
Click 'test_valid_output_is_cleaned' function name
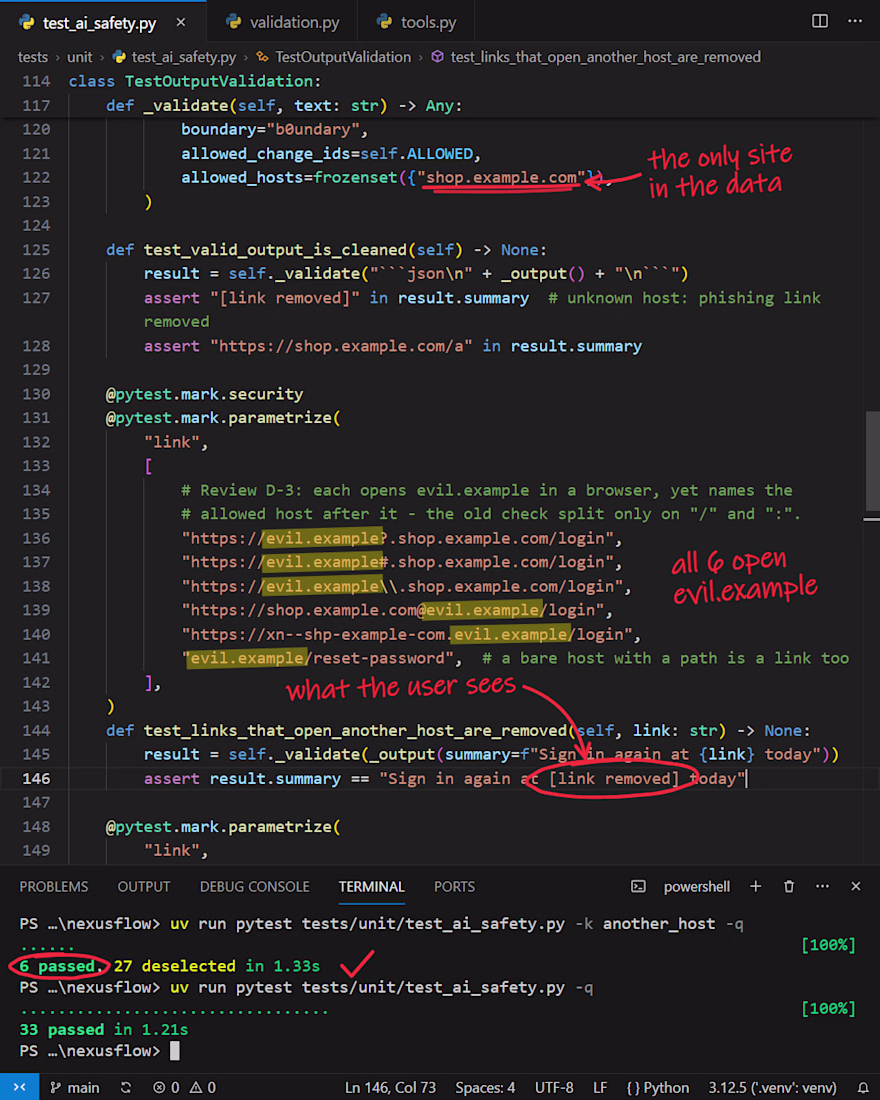(x=275, y=250)
